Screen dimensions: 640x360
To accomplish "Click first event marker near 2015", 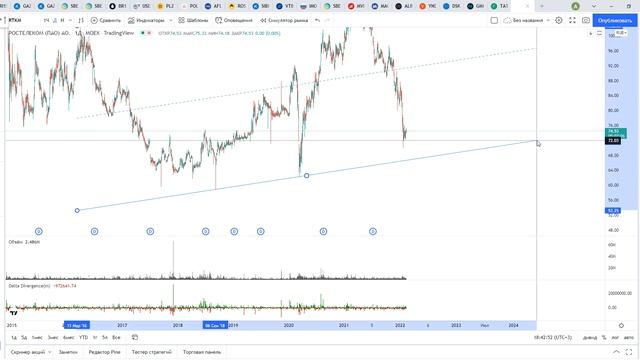I will pos(39,231).
